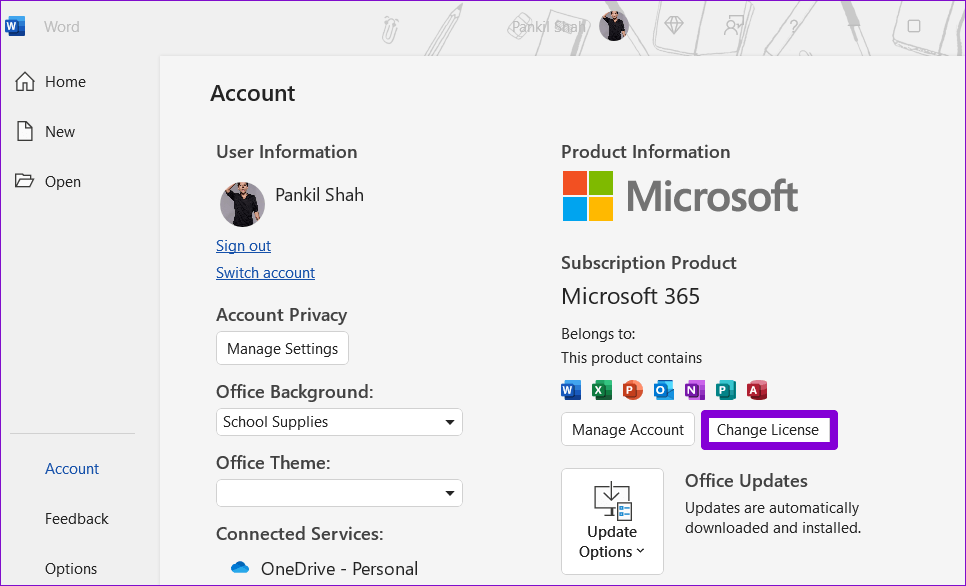Click the Switch account link
The width and height of the screenshot is (966, 586).
click(266, 273)
